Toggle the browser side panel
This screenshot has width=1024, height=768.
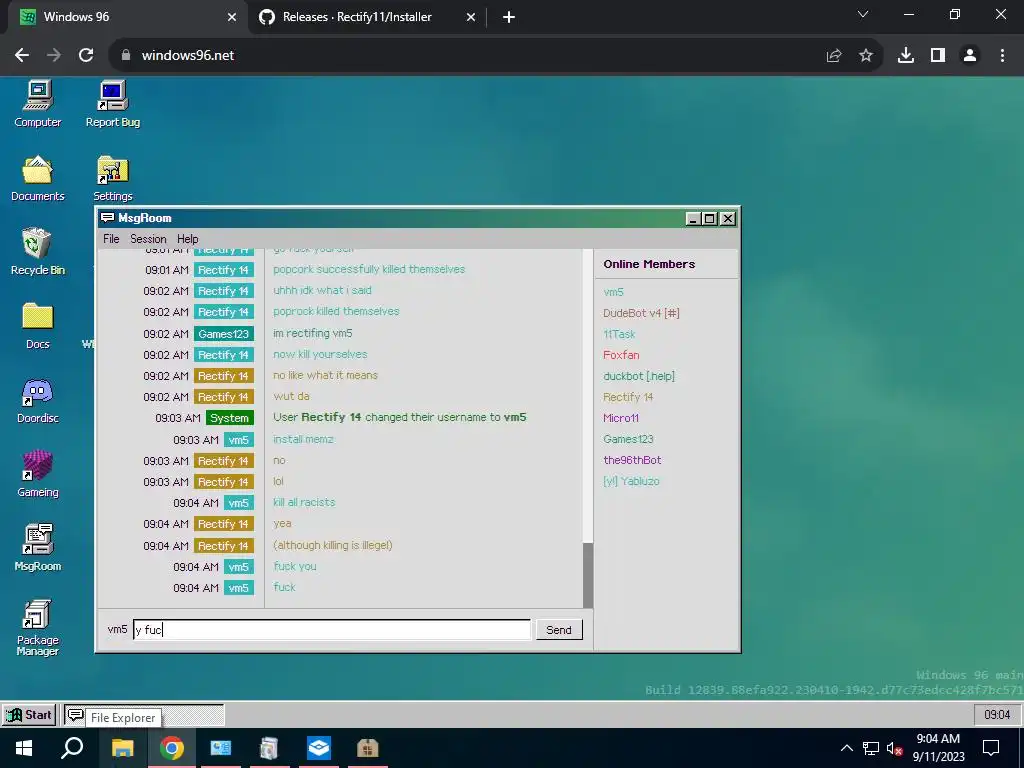pyautogui.click(x=938, y=56)
